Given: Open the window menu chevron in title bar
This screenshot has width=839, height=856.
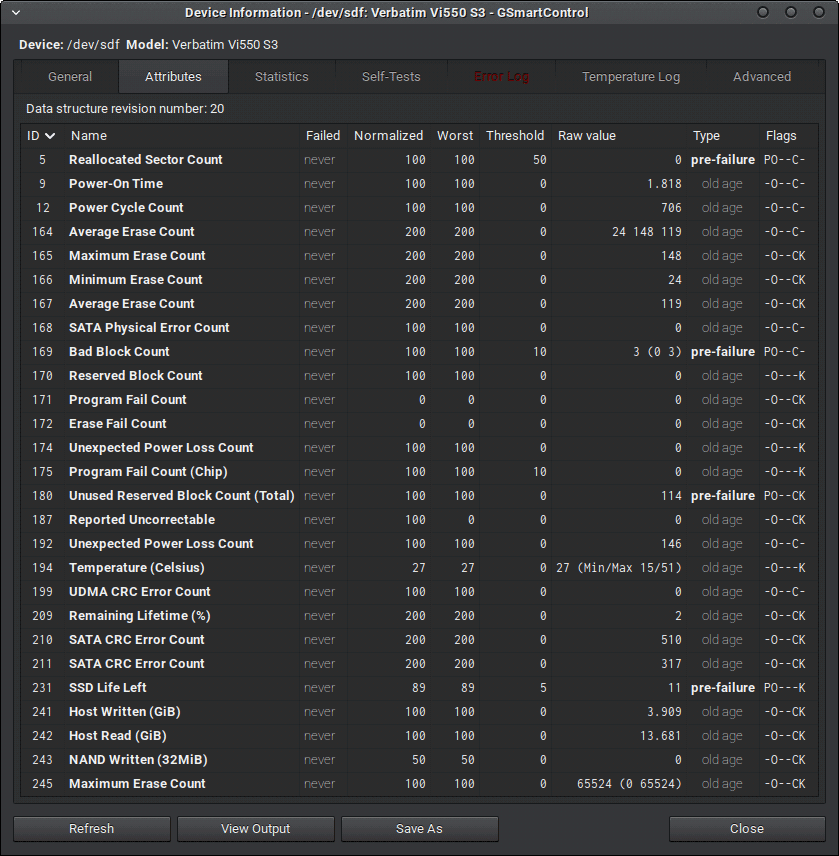Looking at the screenshot, I should (x=16, y=13).
